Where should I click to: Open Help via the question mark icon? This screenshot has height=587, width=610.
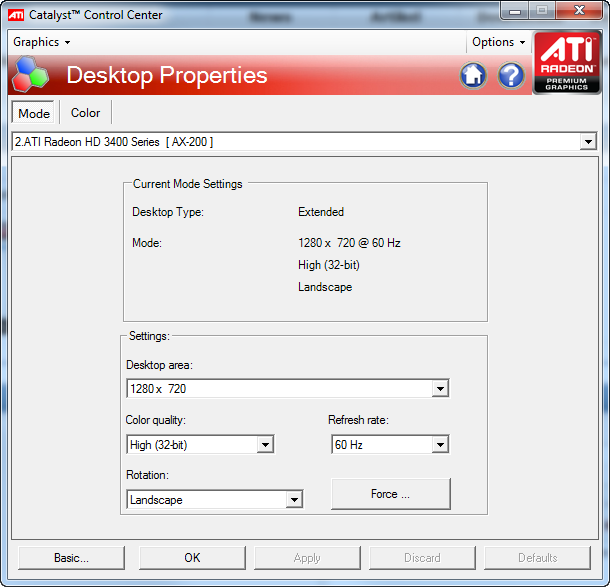(x=511, y=75)
